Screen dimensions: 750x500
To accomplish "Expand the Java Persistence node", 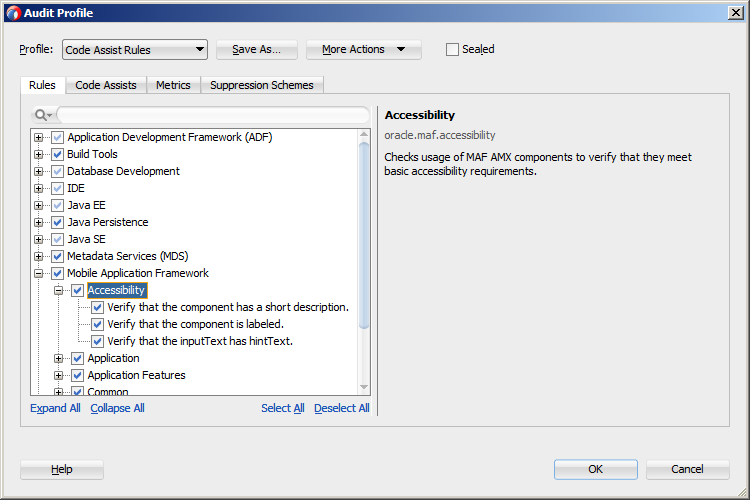I will coord(38,222).
